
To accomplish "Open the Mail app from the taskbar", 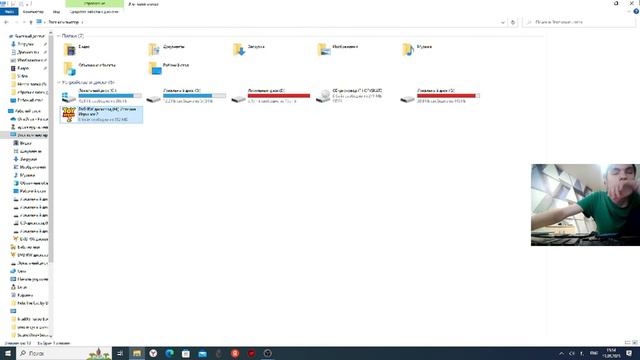I will click(x=202, y=353).
